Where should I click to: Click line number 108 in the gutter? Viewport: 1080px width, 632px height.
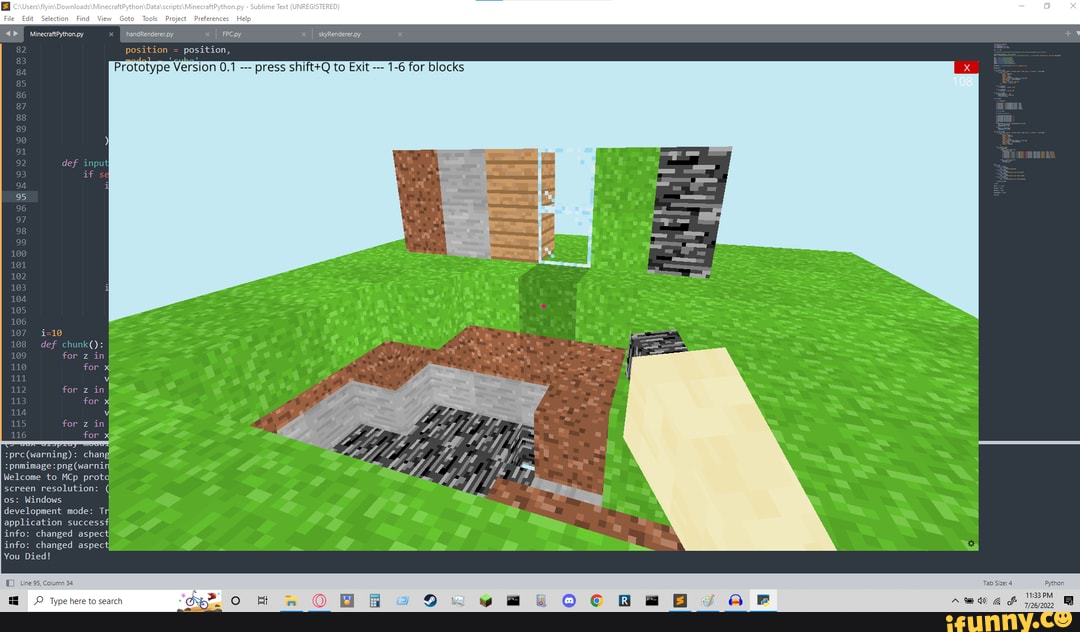(19, 344)
